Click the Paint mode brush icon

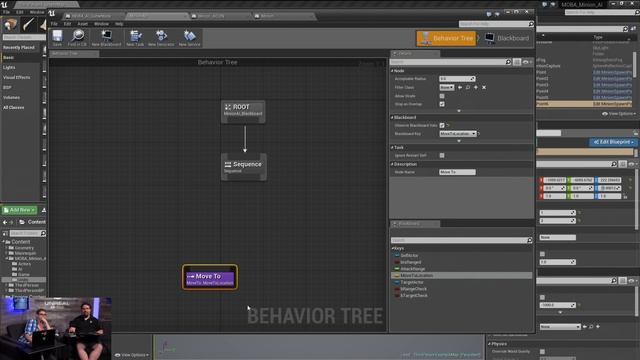28,24
